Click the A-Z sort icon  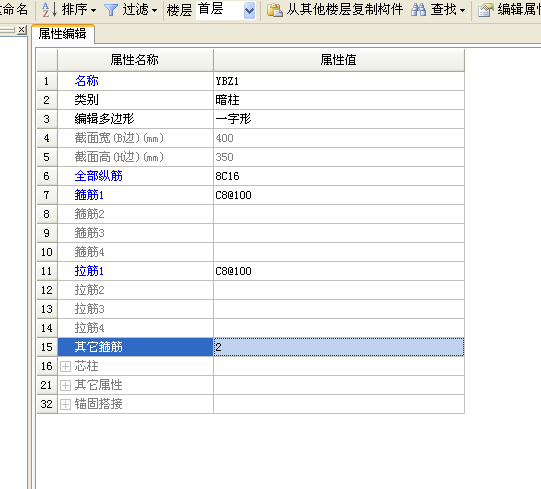point(49,10)
